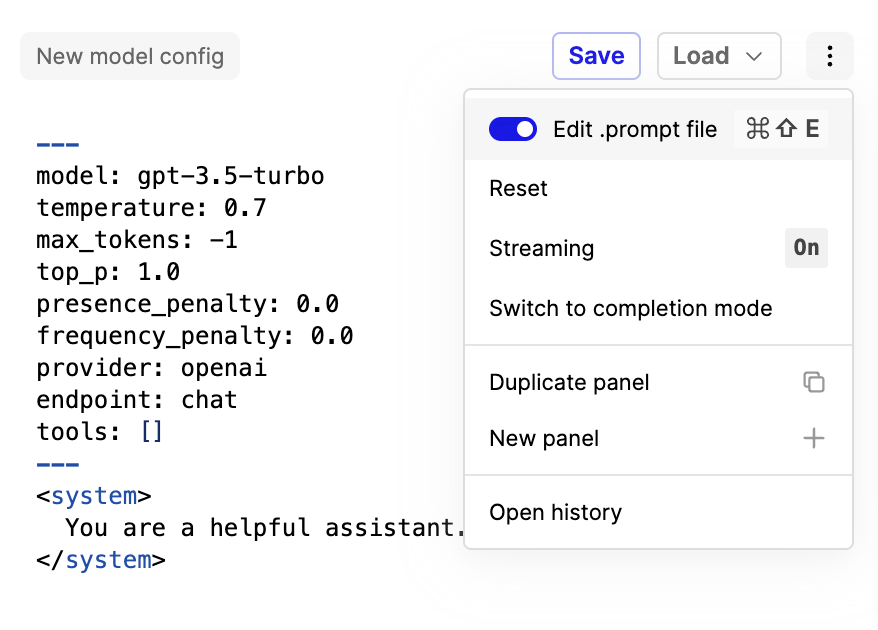
Task: Select the New panel menu entry
Action: 658,438
